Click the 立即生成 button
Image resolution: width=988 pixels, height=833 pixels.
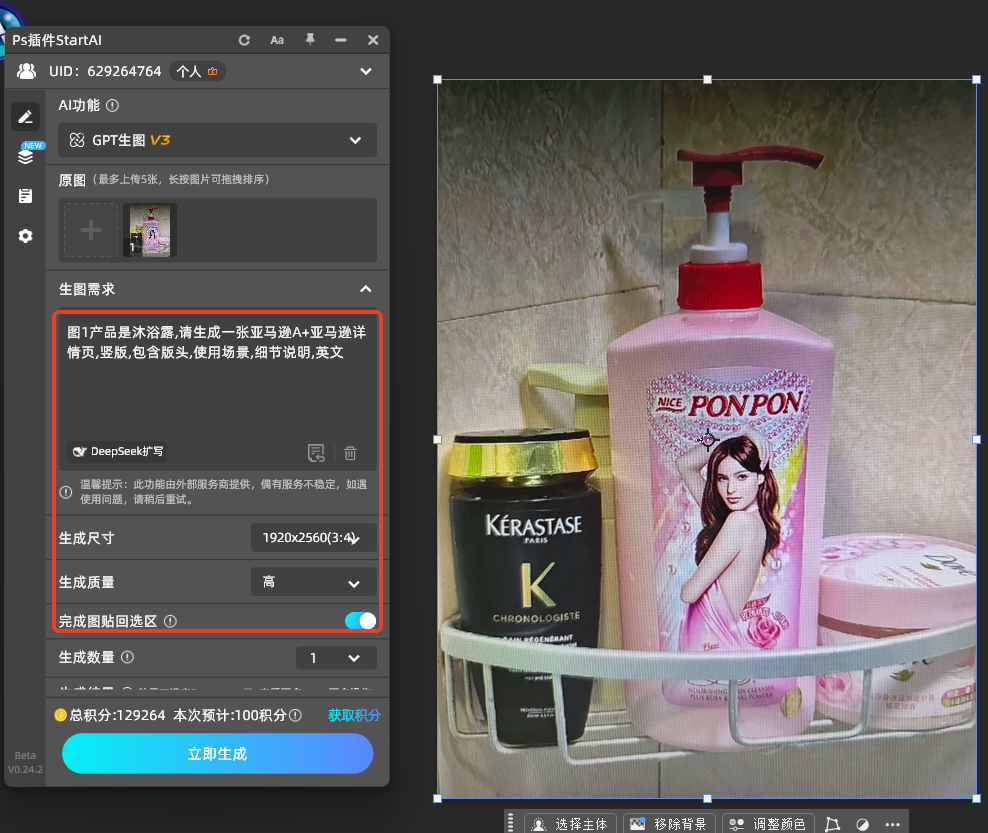(217, 754)
